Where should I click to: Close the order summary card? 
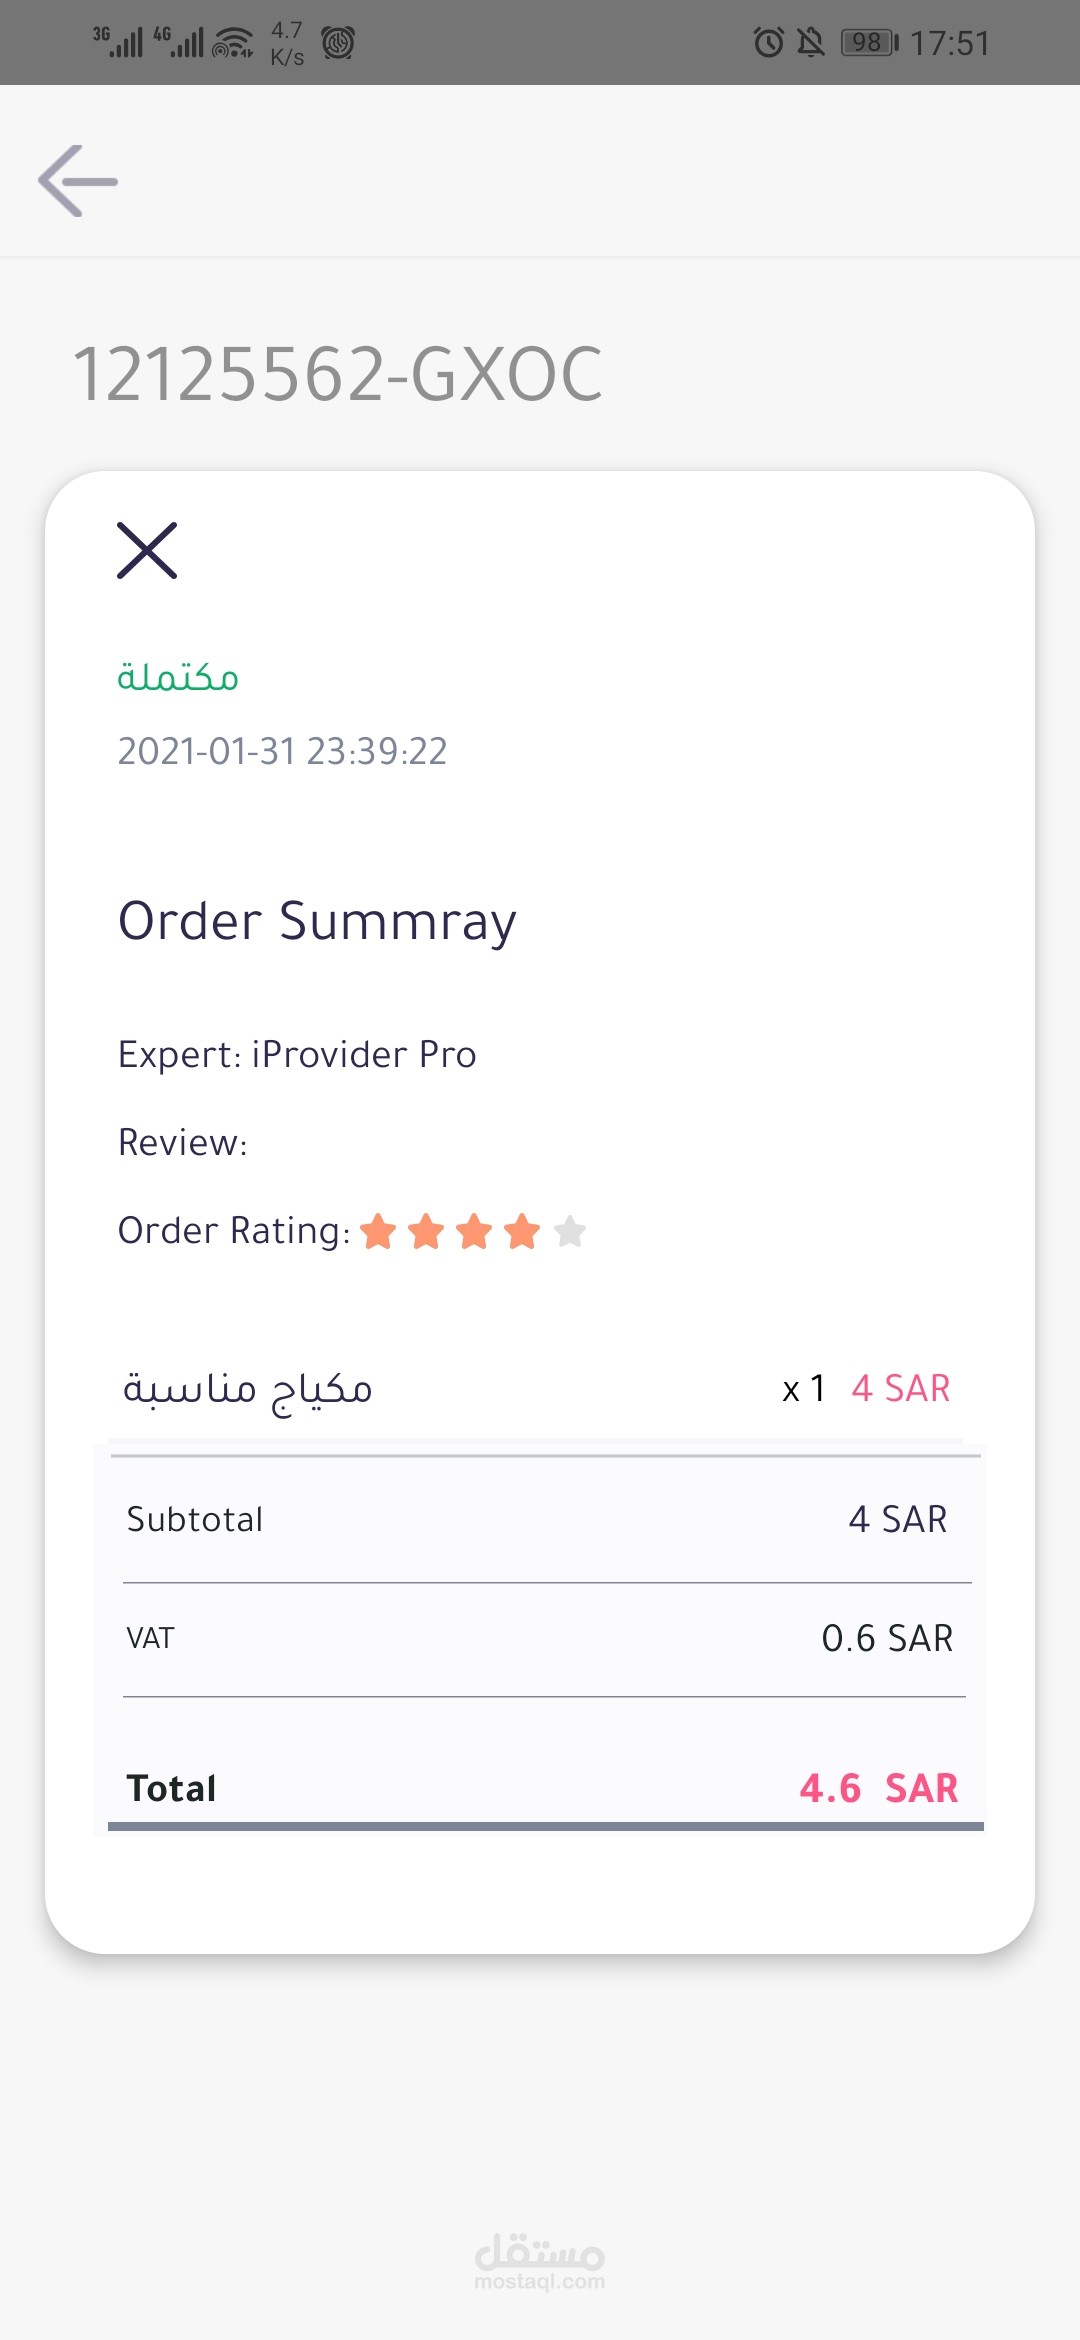point(147,550)
